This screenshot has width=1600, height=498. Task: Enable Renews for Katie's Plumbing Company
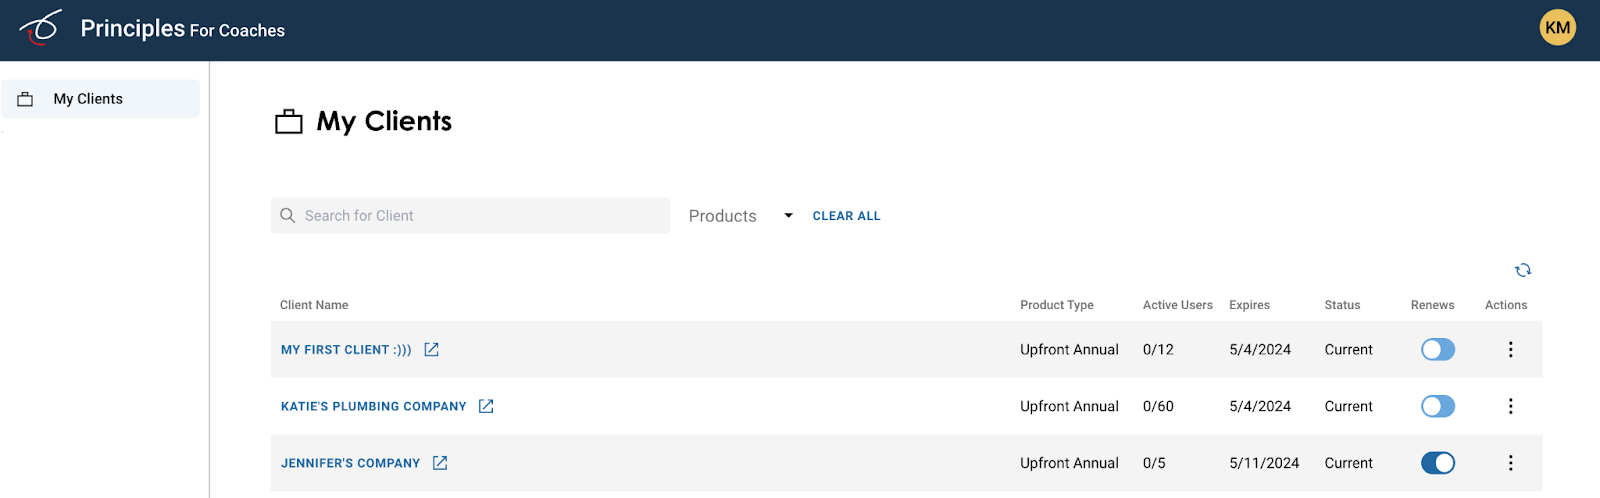point(1438,406)
